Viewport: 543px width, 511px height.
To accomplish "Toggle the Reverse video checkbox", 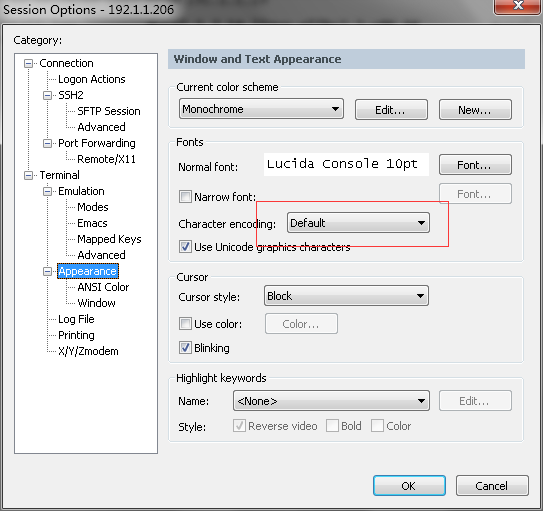I will click(239, 426).
